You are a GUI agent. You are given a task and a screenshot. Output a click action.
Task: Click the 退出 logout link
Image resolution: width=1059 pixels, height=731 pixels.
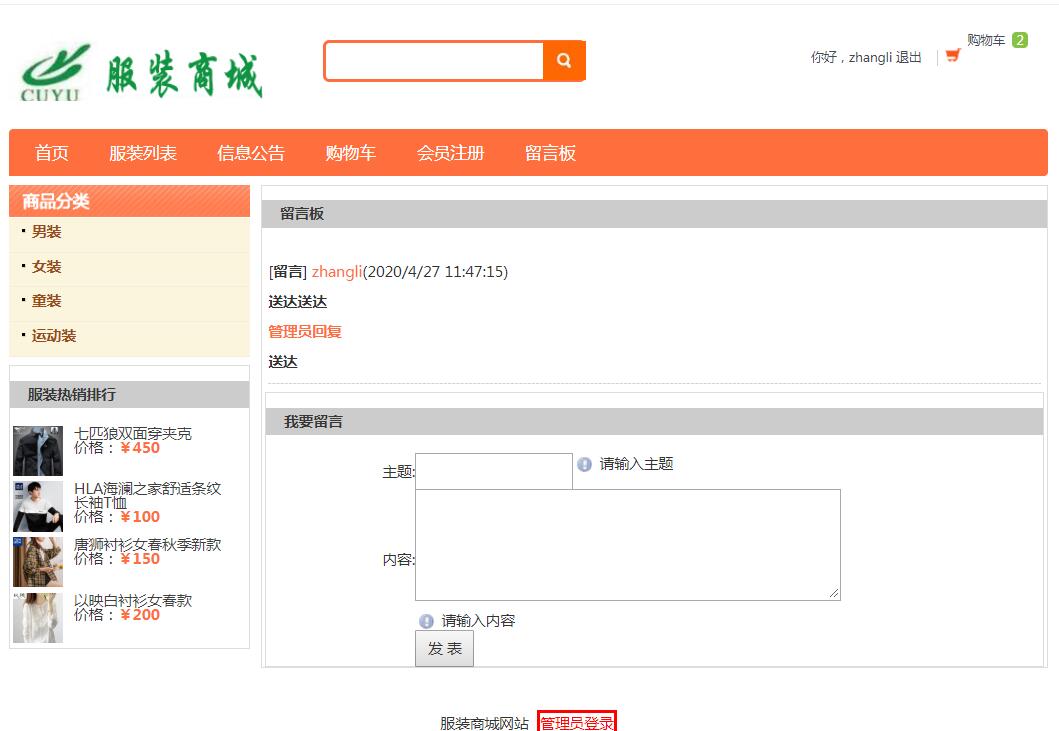tap(908, 58)
